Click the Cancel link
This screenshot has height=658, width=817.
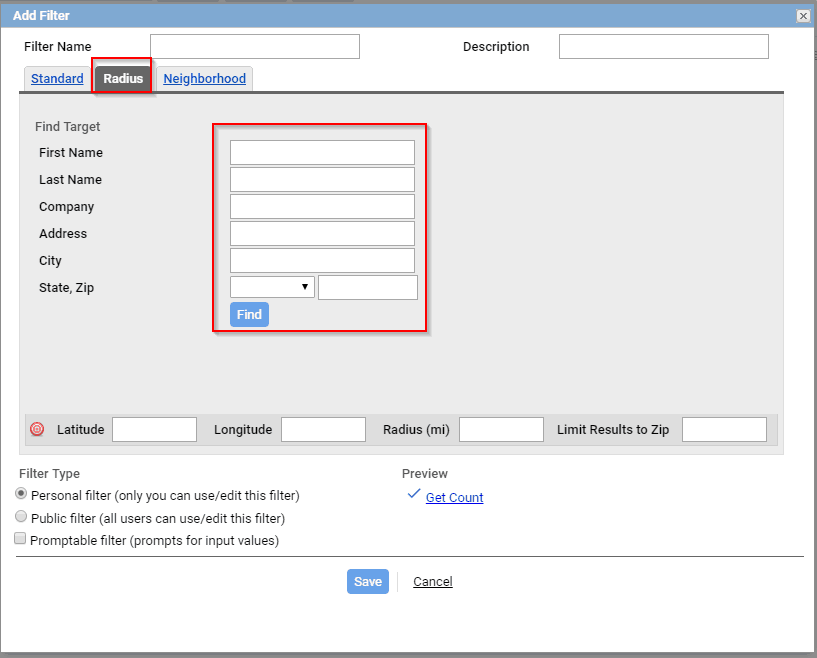pos(432,581)
